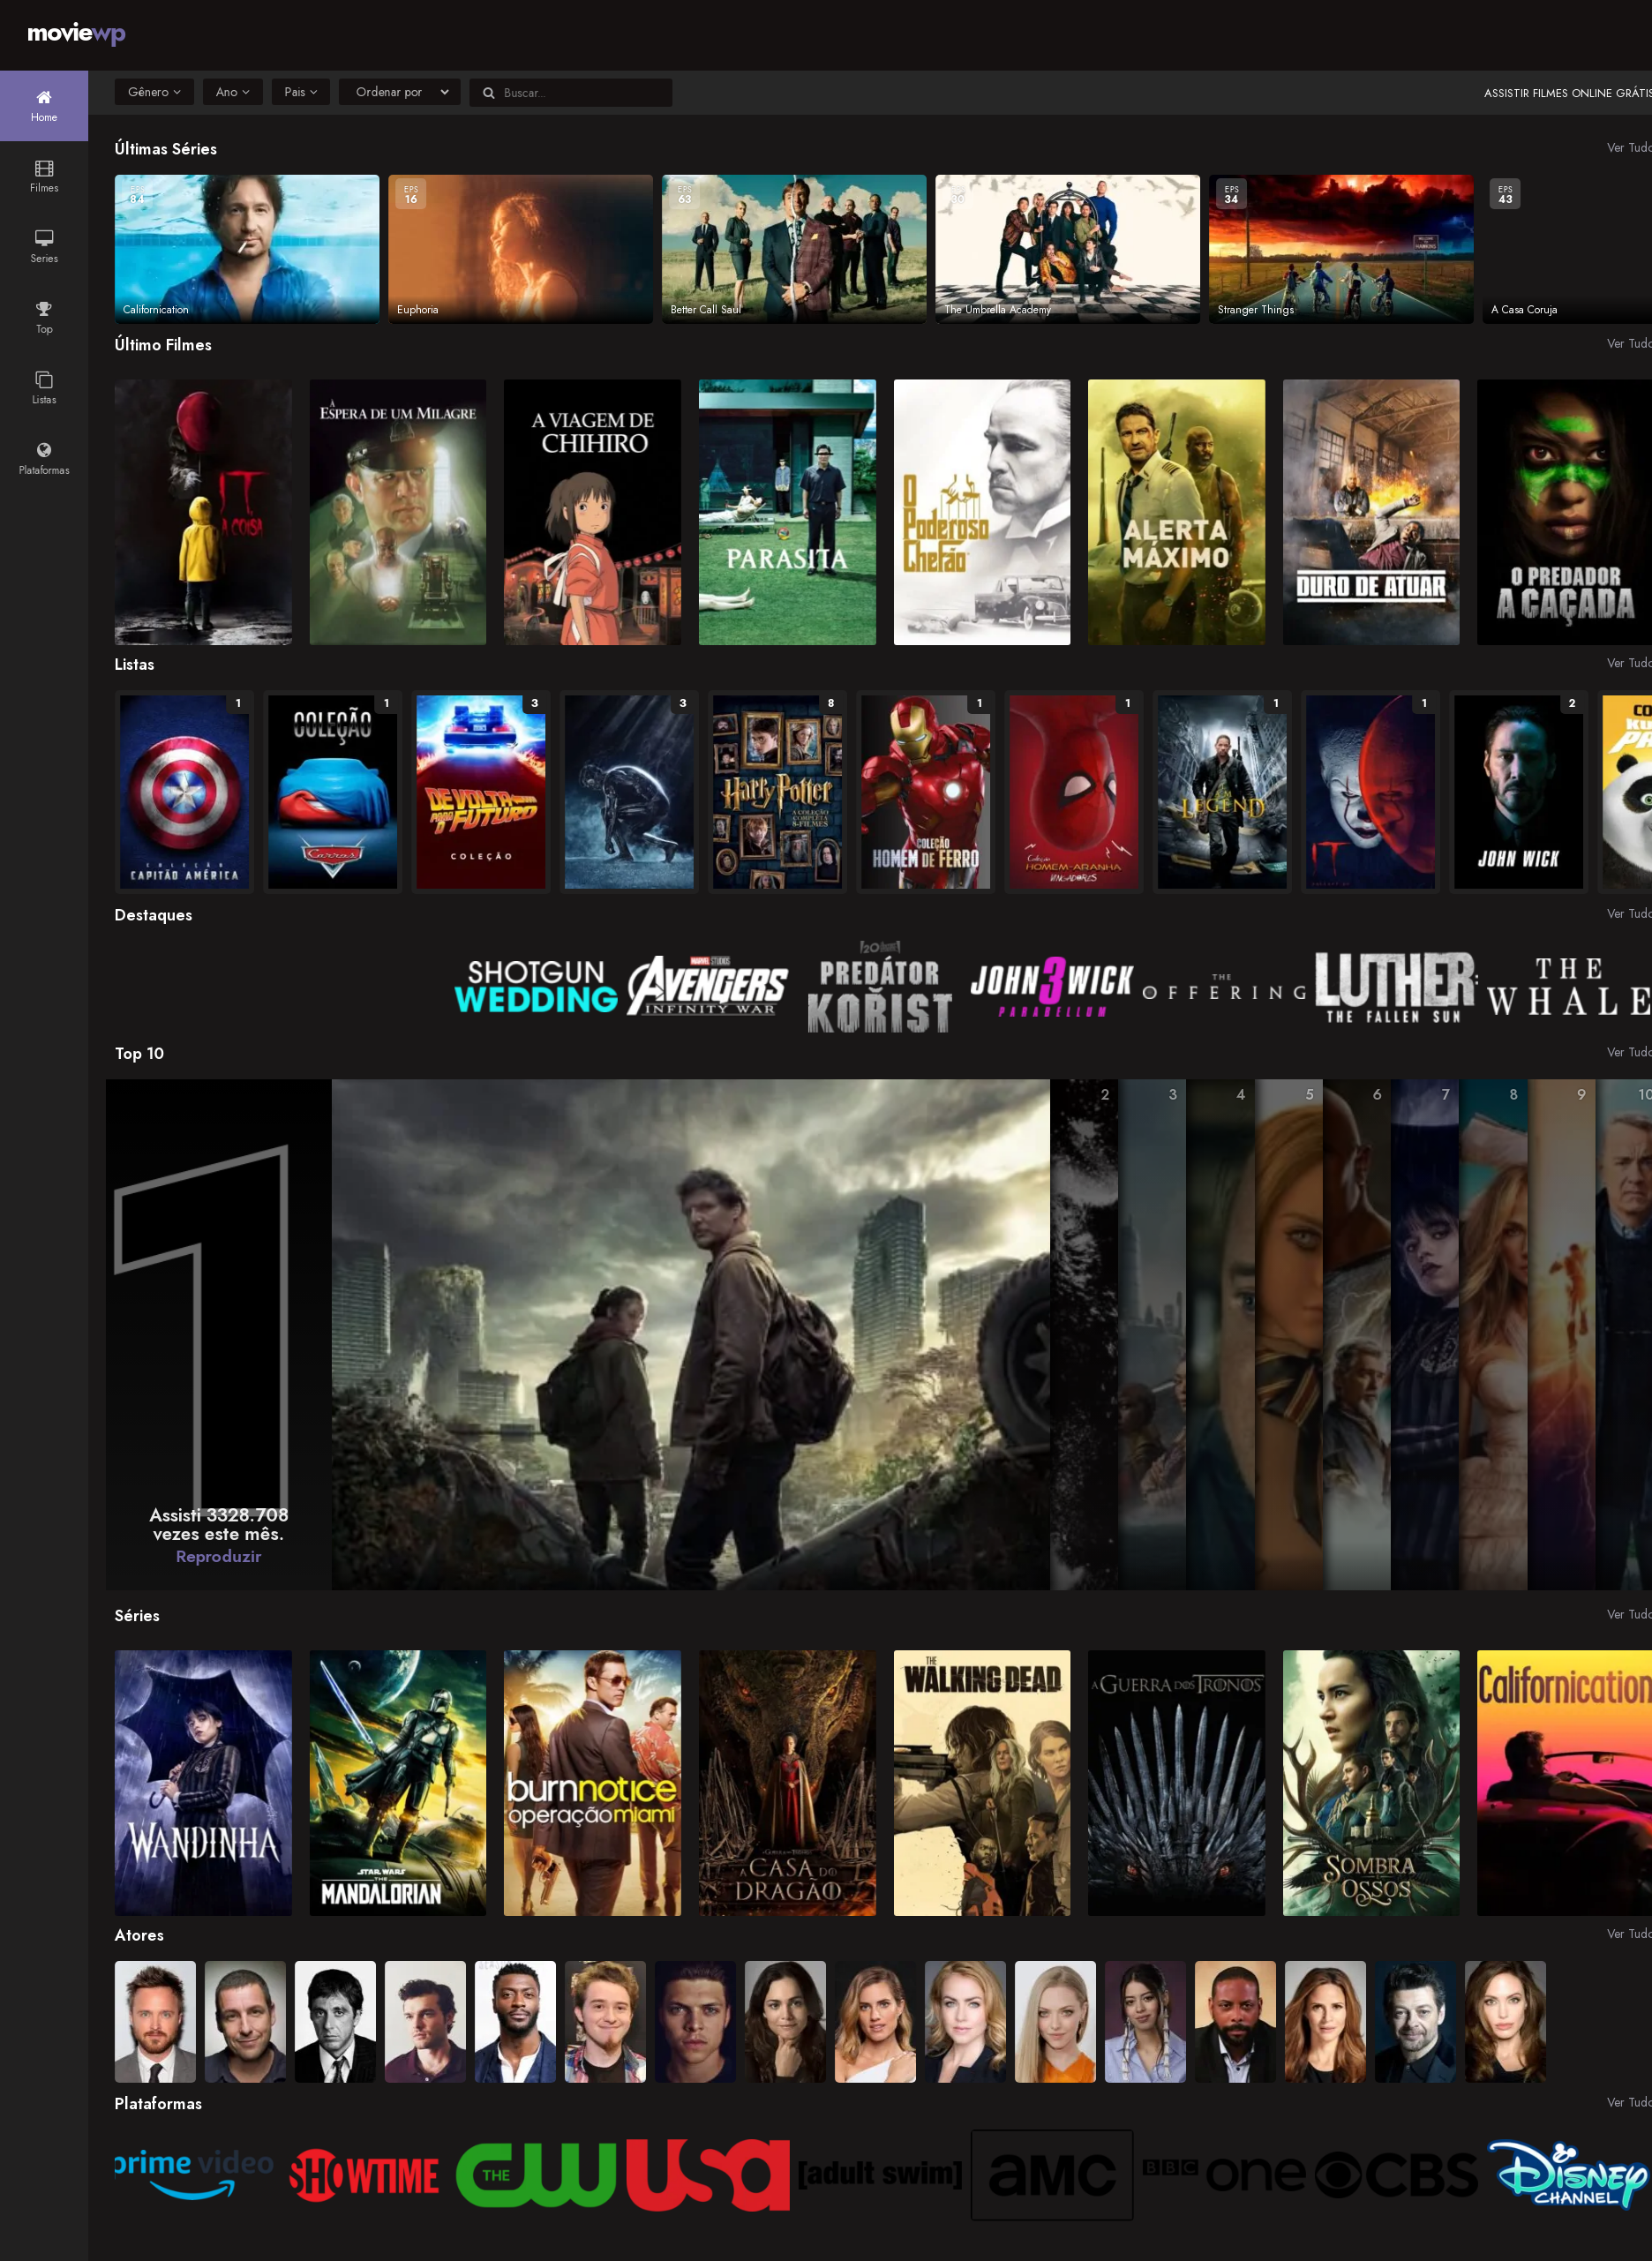
Task: Open Californication in Últimas Séries
Action: (x=247, y=249)
